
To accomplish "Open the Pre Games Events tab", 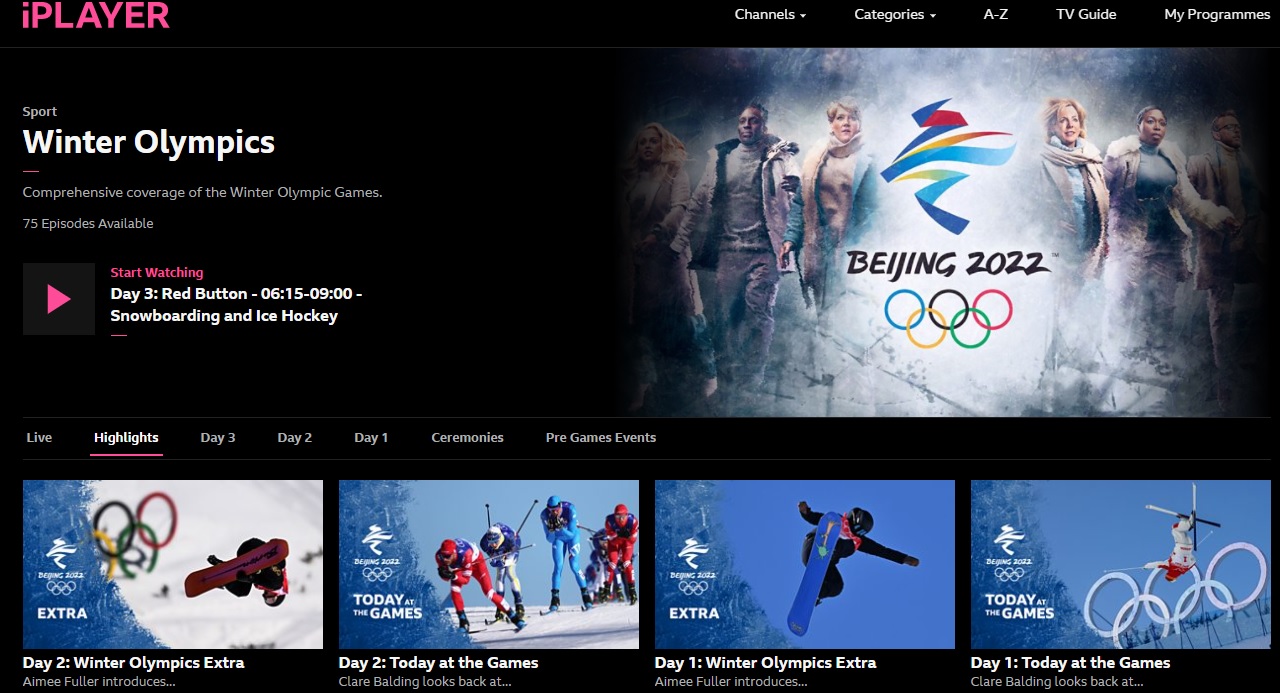I will coord(601,437).
